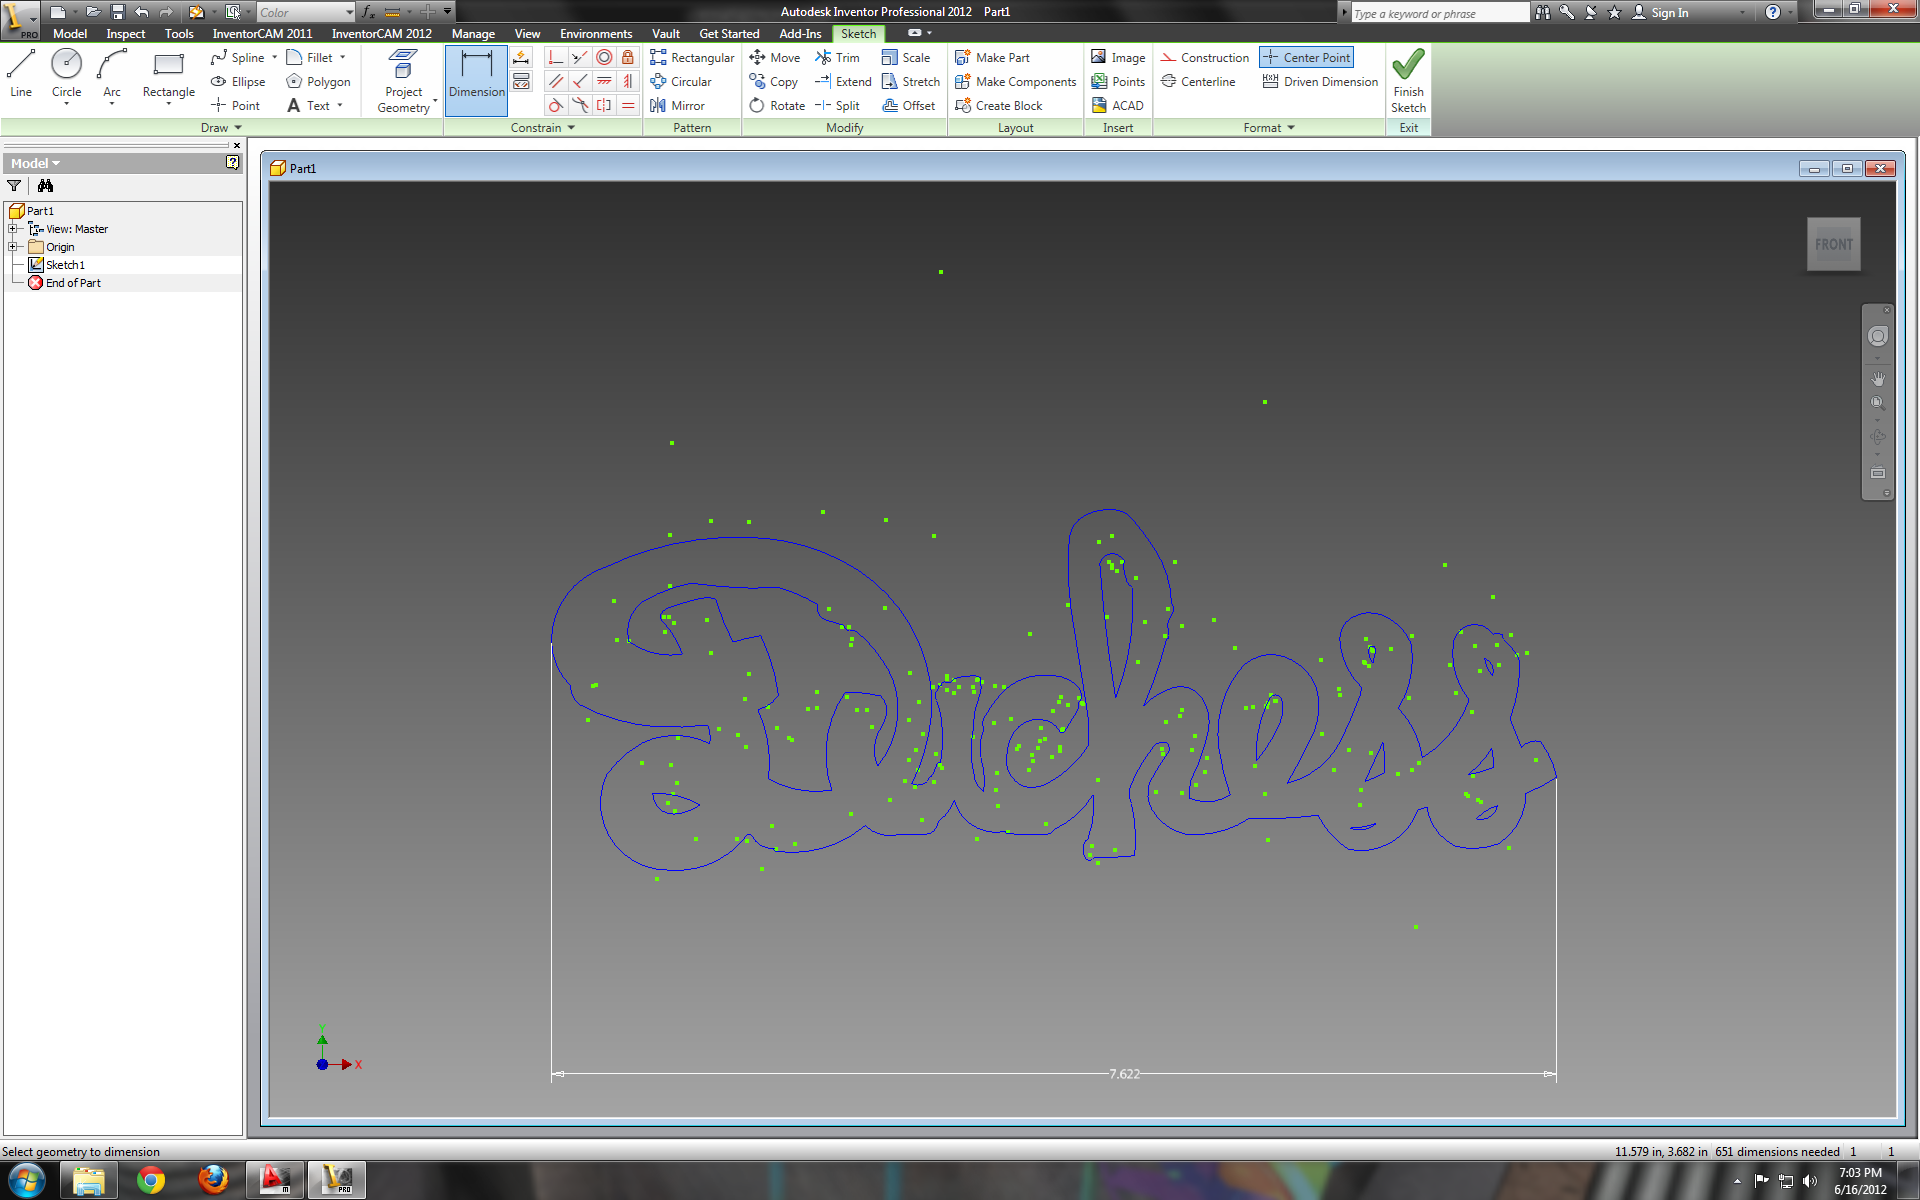
Task: Expand the Origin tree item
Action: pyautogui.click(x=12, y=246)
